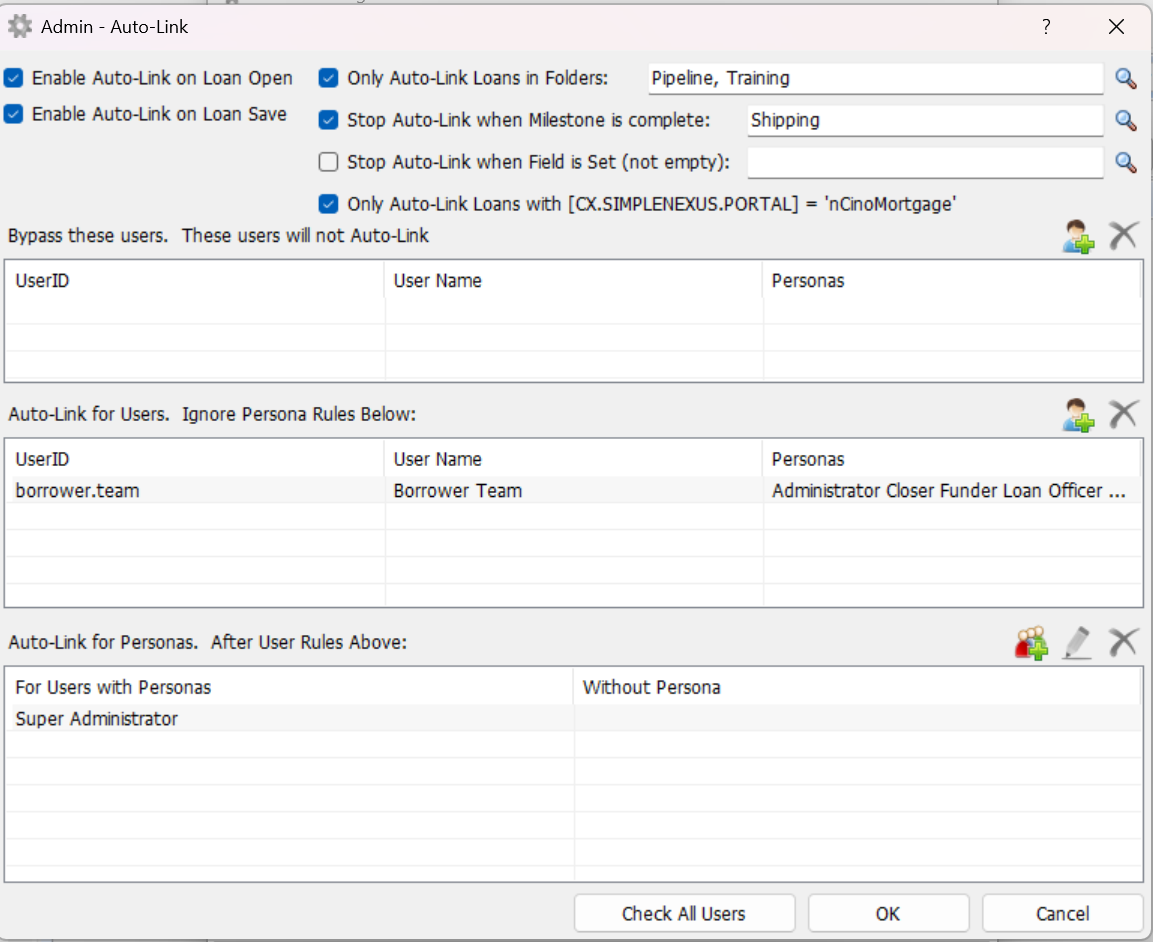Viewport: 1153px width, 942px height.
Task: Remove user from Bypass users list
Action: 1124,237
